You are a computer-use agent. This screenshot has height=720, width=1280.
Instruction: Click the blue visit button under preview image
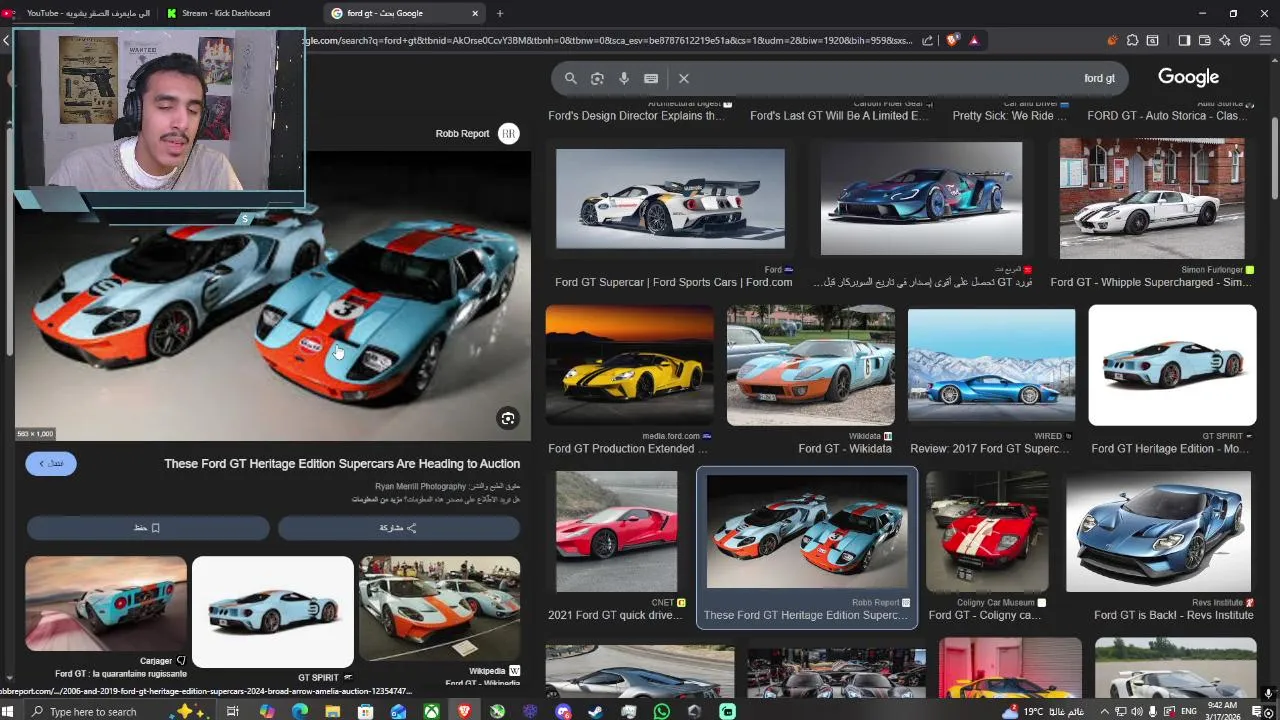51,463
